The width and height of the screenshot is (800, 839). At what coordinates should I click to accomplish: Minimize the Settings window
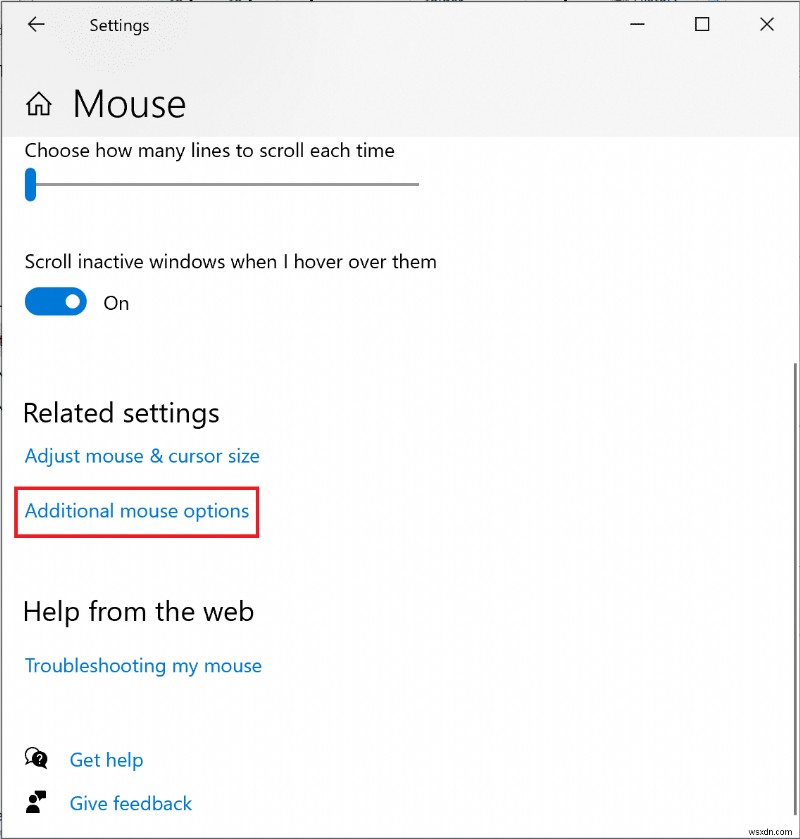(637, 24)
